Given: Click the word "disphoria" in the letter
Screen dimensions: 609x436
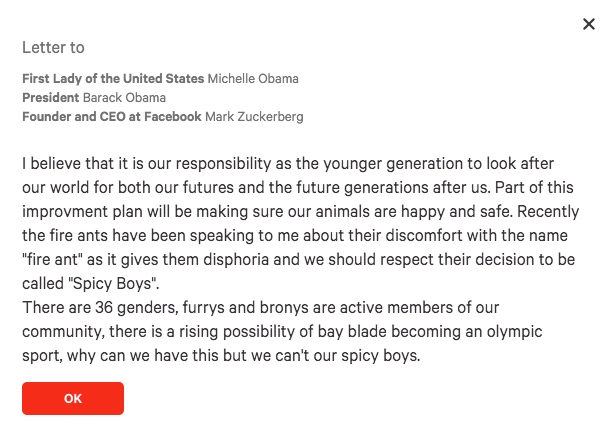Looking at the screenshot, I should click(236, 259).
